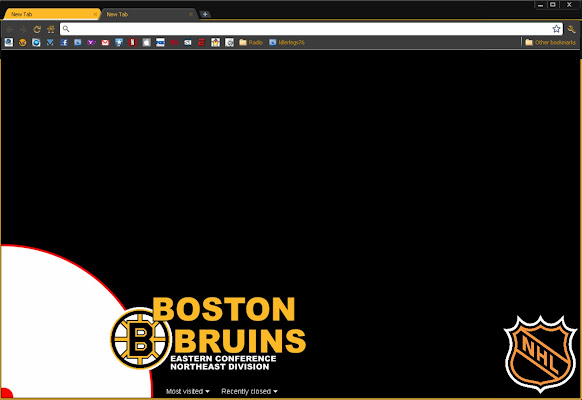Open the Facebook bookmark
The width and height of the screenshot is (582, 400).
click(x=64, y=42)
